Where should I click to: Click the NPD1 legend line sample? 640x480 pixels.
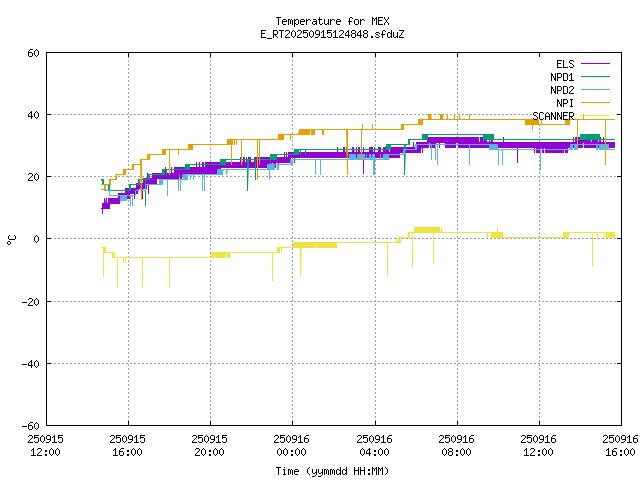point(595,77)
